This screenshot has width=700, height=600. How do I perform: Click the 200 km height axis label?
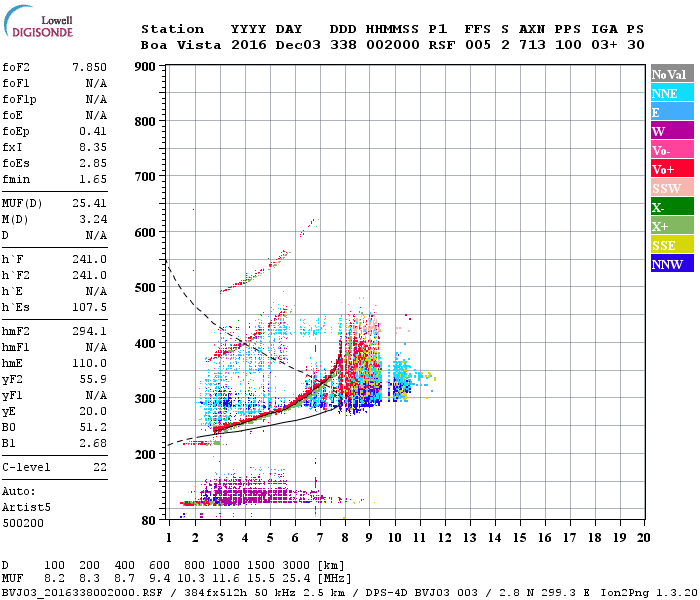tap(145, 454)
